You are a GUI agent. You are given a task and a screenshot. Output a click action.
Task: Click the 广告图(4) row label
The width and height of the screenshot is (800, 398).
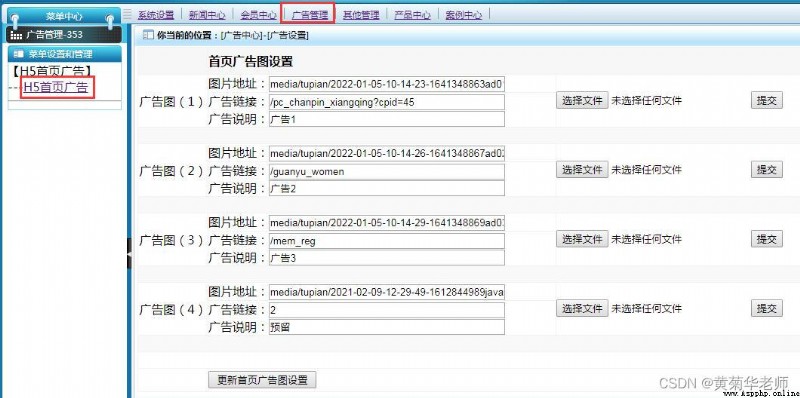[x=171, y=310]
